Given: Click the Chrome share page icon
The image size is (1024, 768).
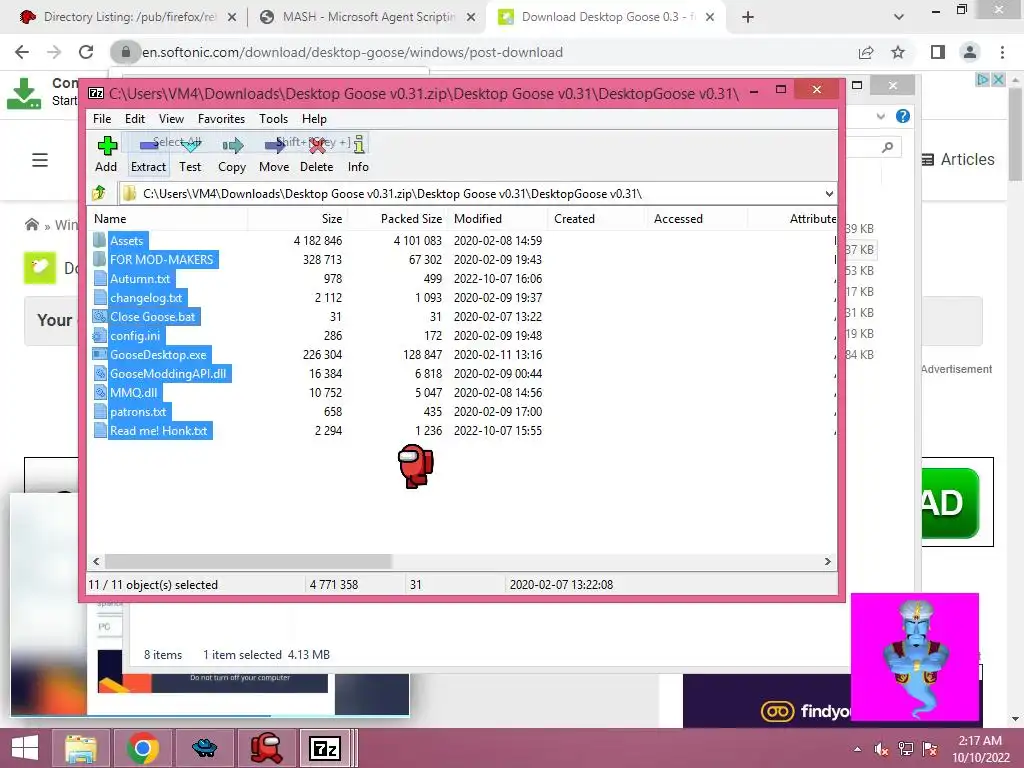Looking at the screenshot, I should [x=866, y=52].
